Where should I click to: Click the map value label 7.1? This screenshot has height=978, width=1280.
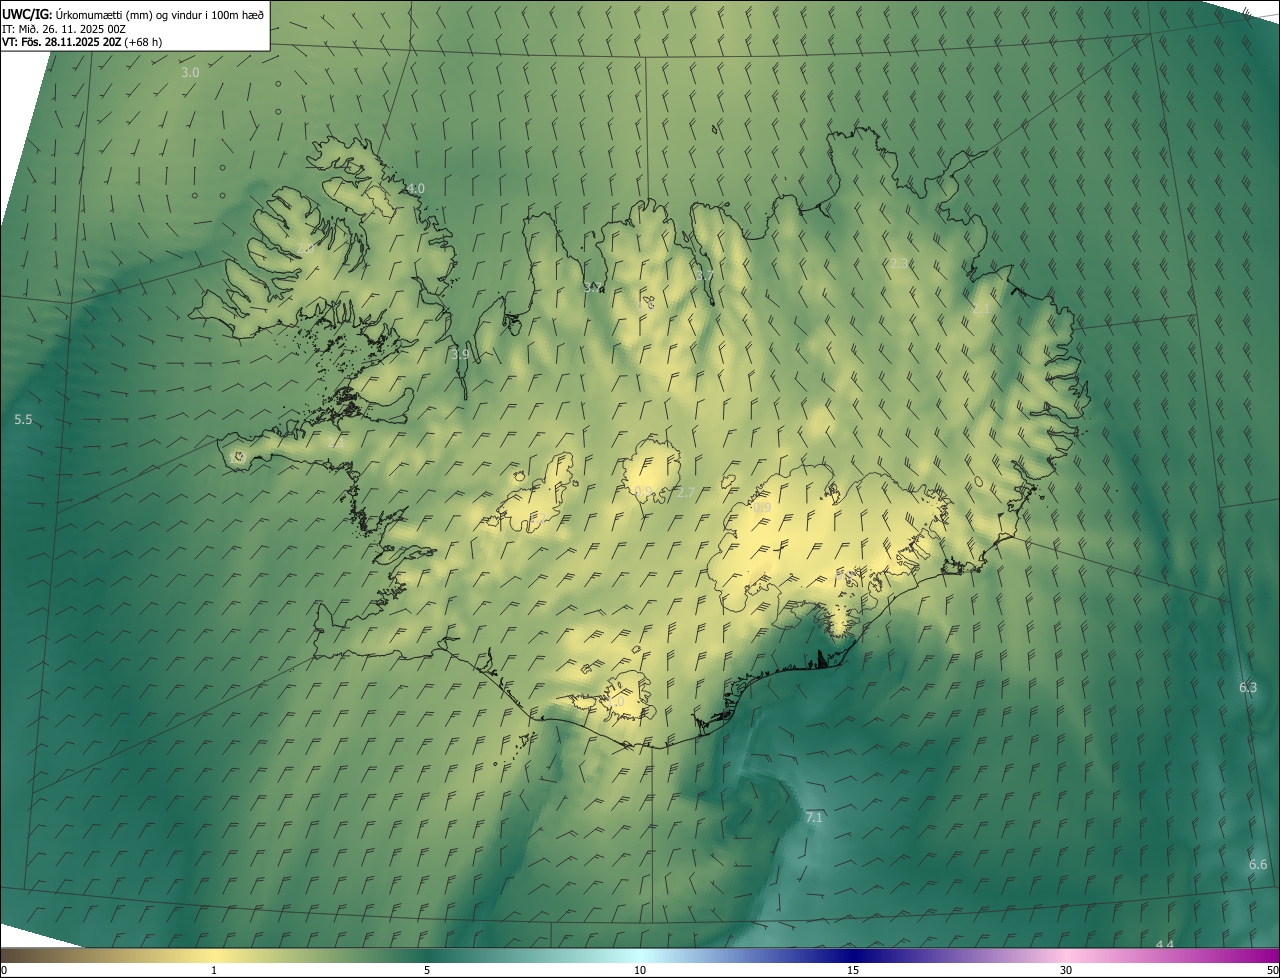click(x=813, y=818)
